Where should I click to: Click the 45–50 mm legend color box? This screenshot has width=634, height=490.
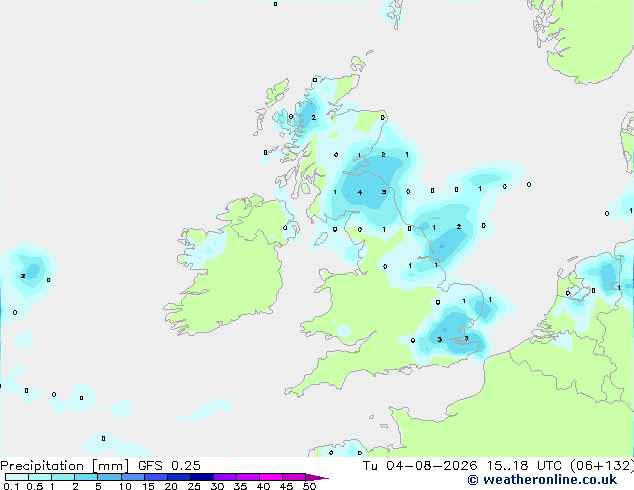pos(294,477)
